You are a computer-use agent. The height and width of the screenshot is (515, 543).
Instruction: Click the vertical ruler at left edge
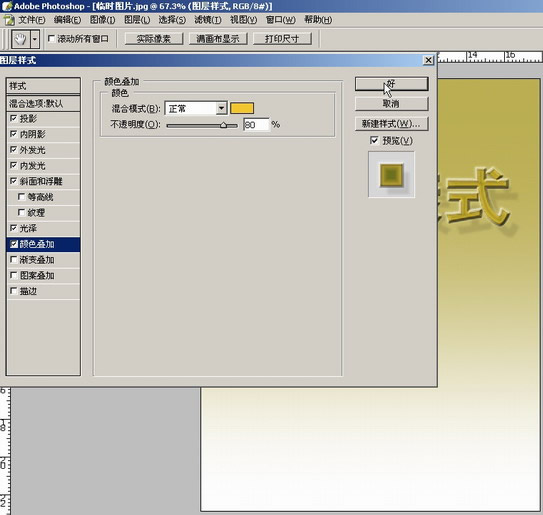5,450
